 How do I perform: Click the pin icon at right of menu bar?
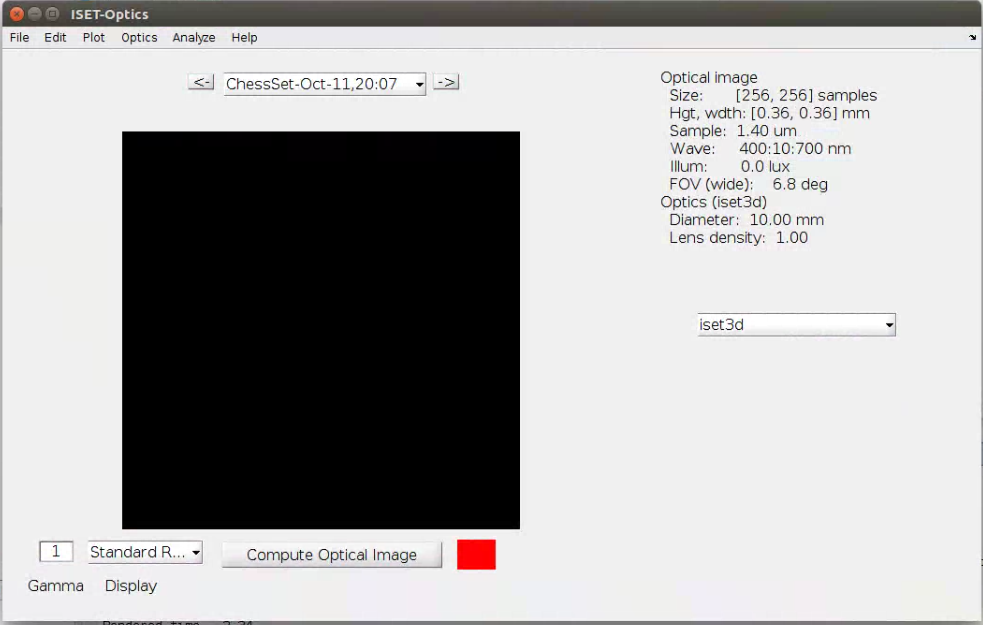pos(971,37)
